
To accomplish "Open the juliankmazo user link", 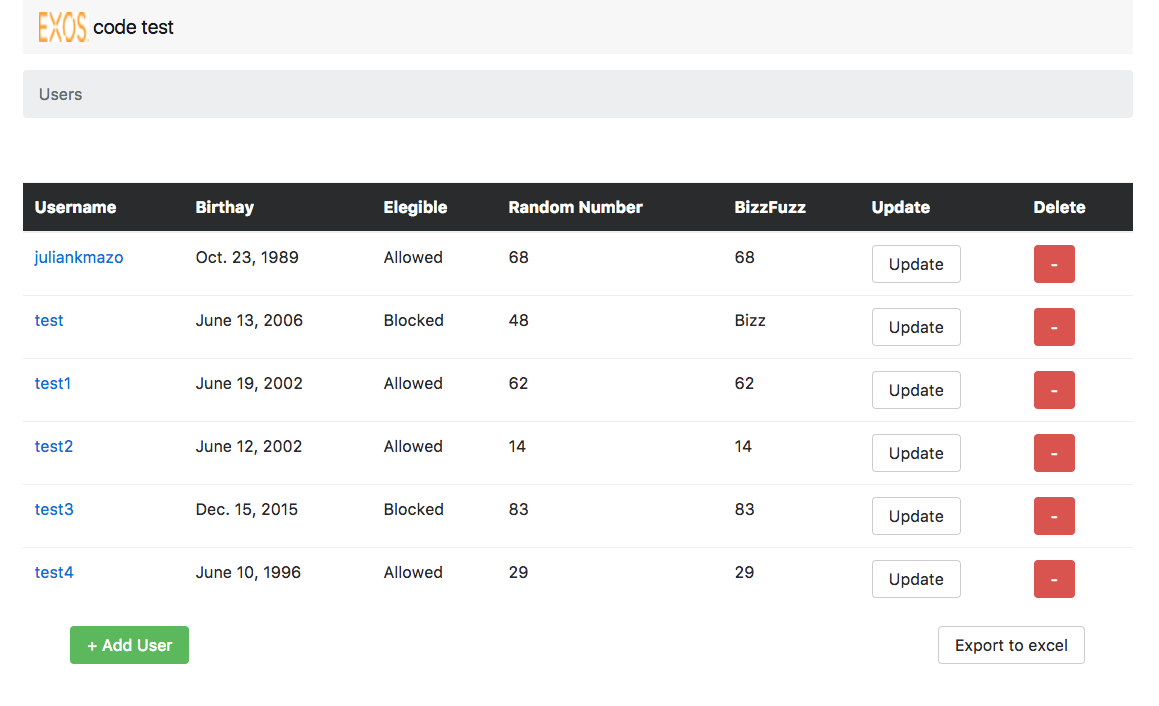I will pyautogui.click(x=79, y=257).
